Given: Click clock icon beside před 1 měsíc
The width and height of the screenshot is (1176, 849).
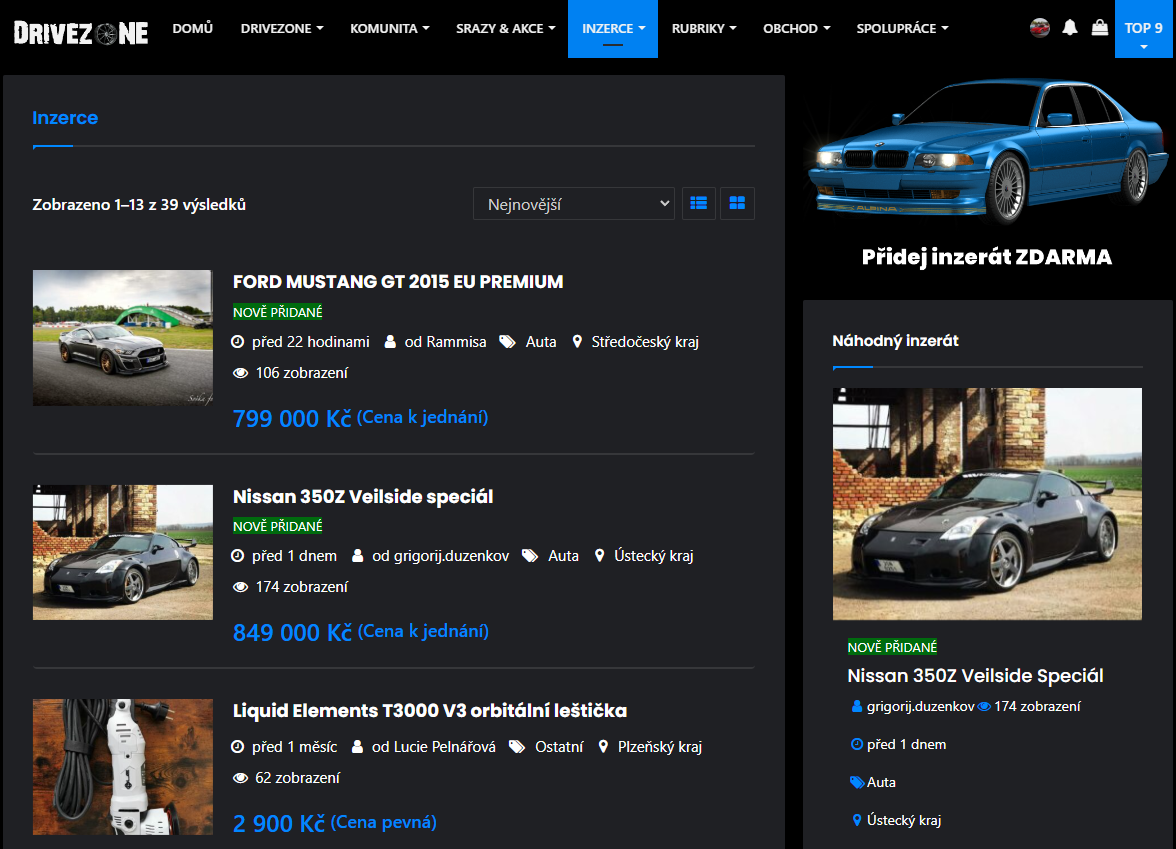Looking at the screenshot, I should (238, 747).
